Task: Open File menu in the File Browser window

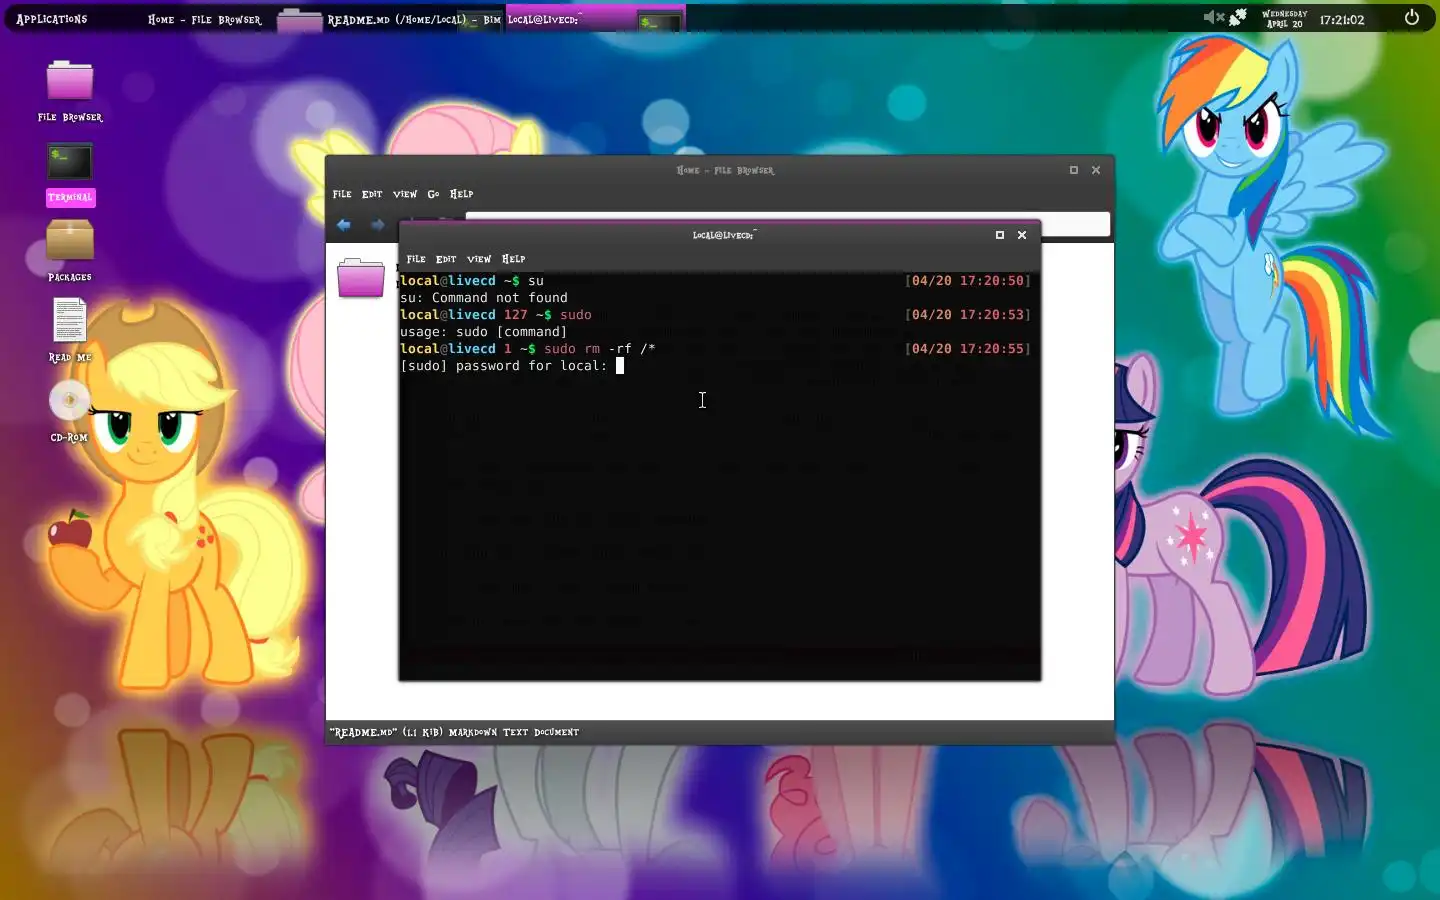Action: (x=342, y=194)
